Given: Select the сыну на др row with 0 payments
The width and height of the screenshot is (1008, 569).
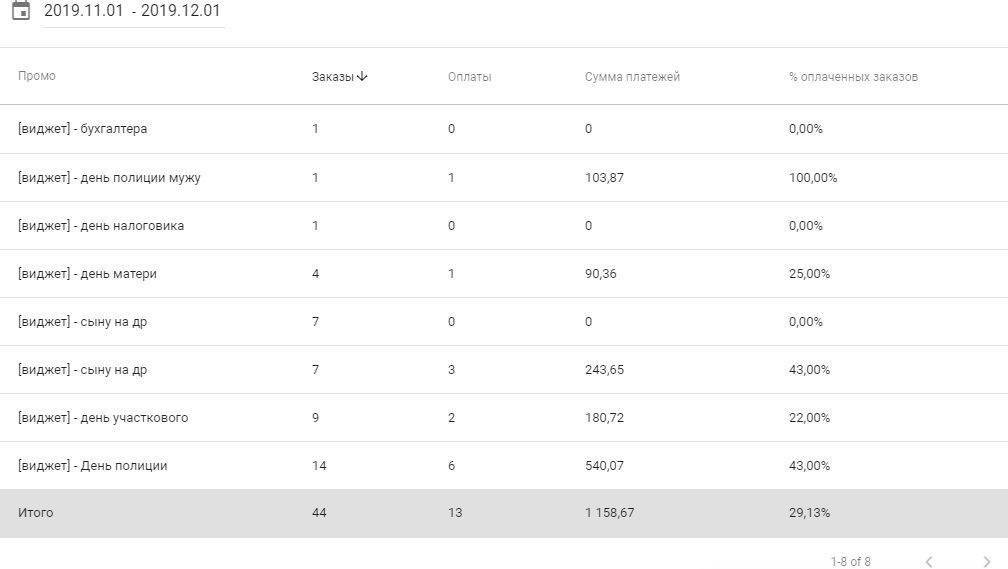Looking at the screenshot, I should (x=83, y=322).
